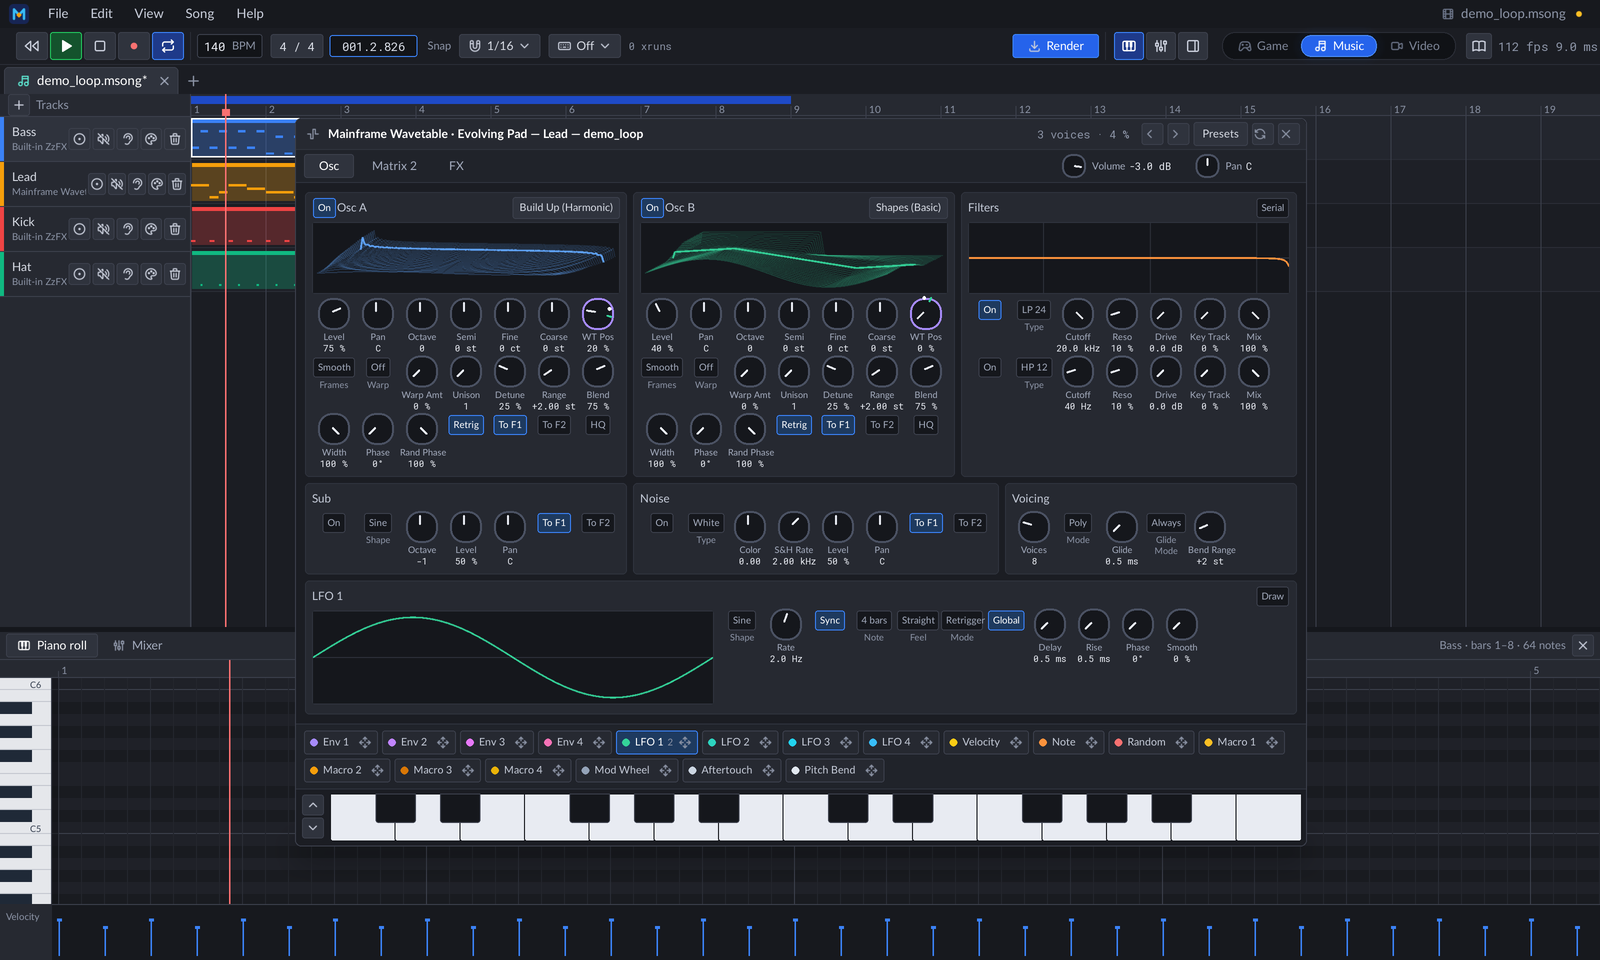Assign the Env 1 modulation drag handle
The width and height of the screenshot is (1600, 960).
[x=365, y=743]
